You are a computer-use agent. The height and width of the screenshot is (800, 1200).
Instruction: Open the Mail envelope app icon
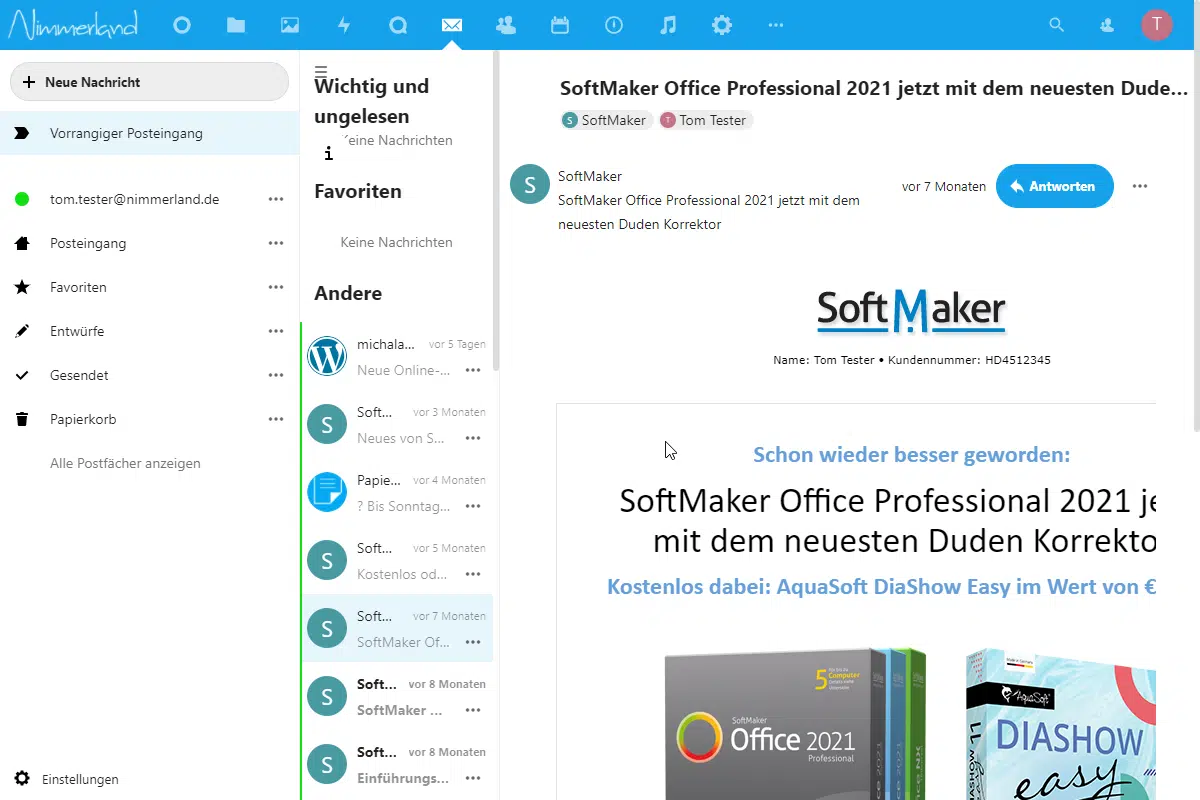tap(452, 25)
